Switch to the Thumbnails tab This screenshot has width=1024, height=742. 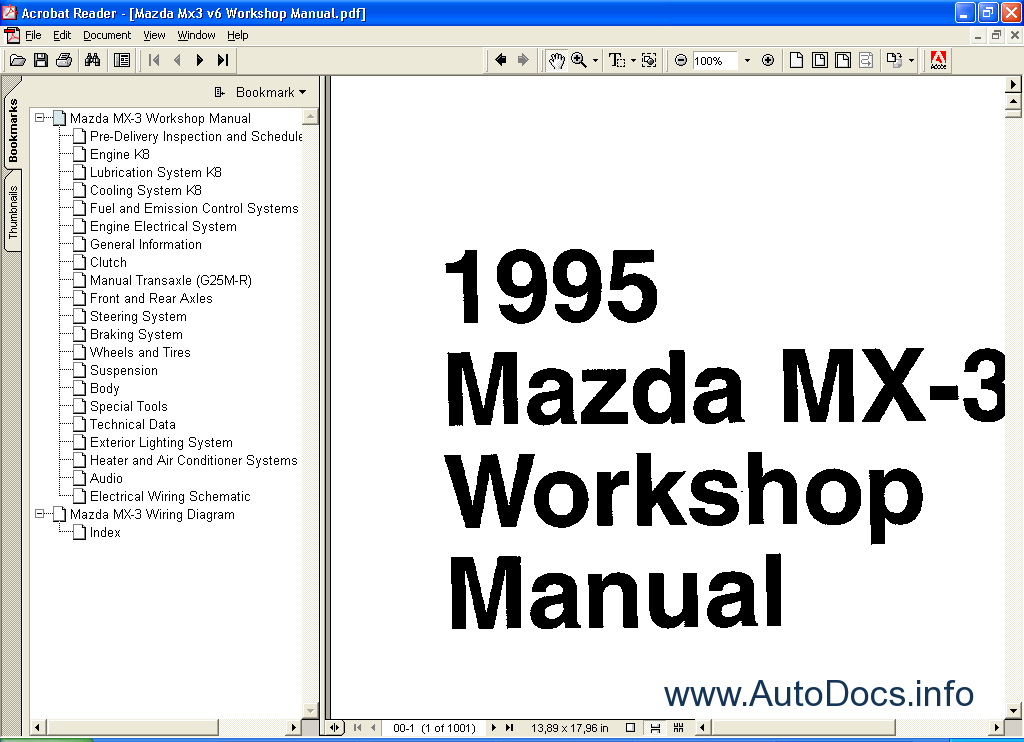[x=13, y=212]
